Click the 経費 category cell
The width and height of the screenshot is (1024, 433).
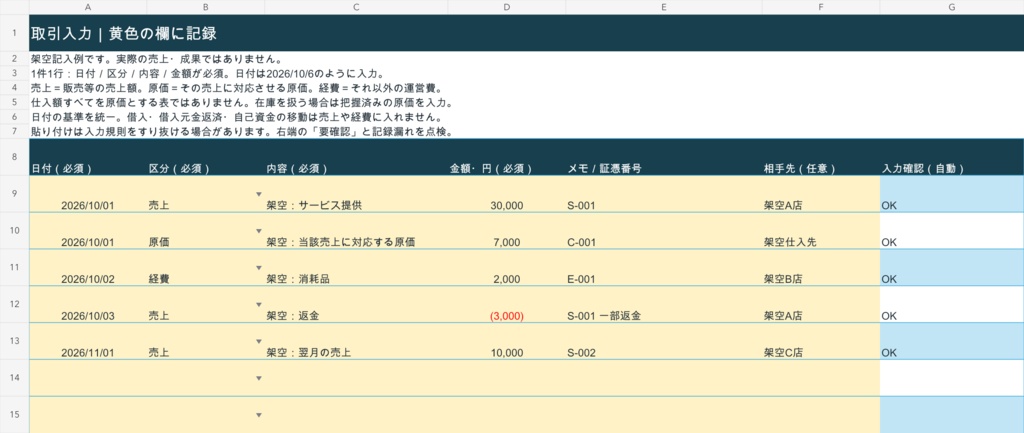(206, 268)
